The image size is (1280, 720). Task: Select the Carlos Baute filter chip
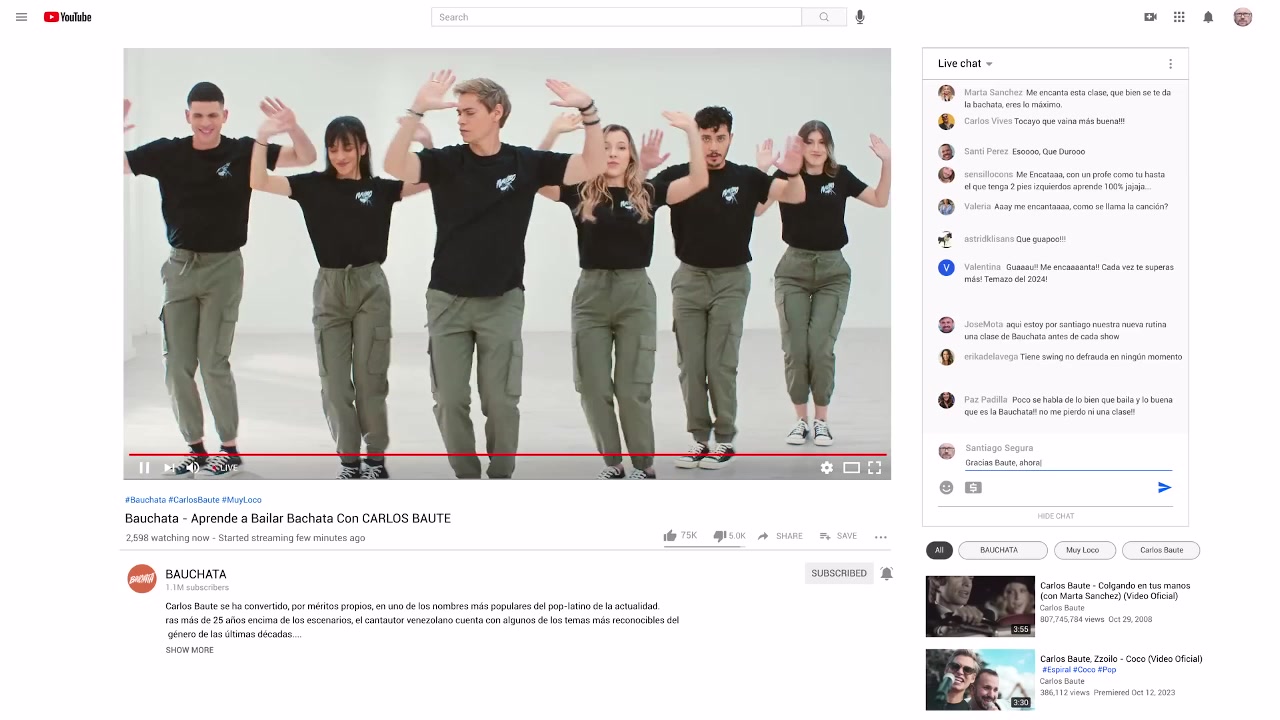point(1161,550)
